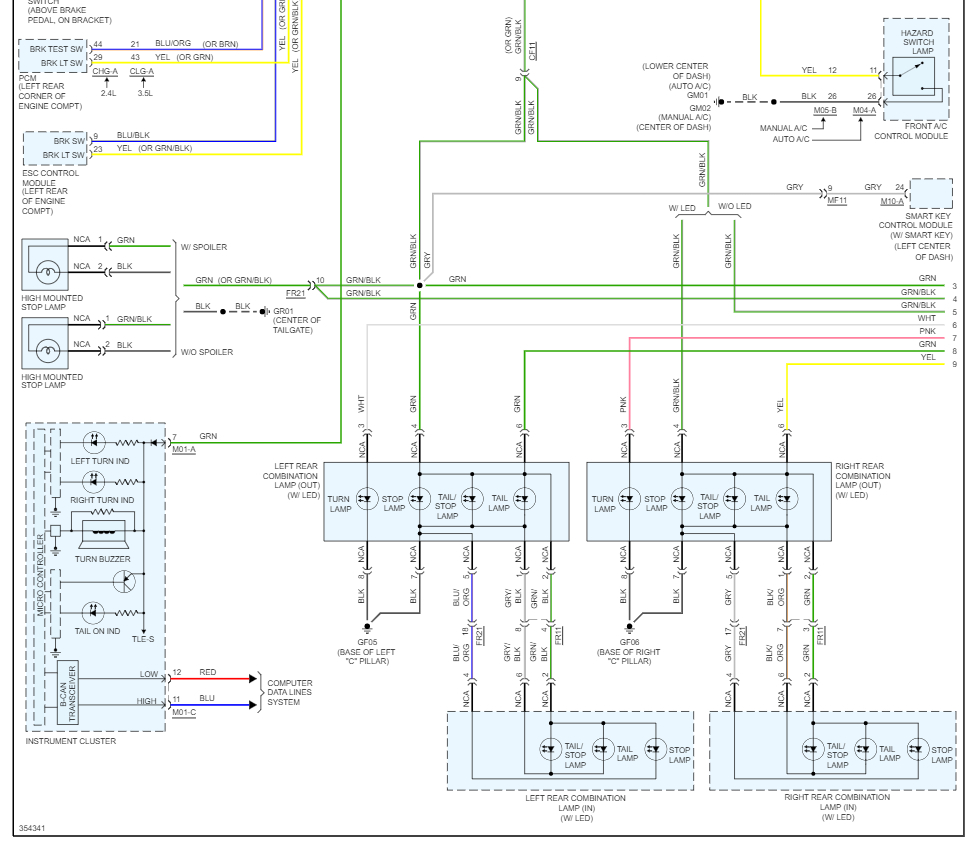Click the W/O SPOILER label
Viewport: 968px width, 845px height.
coord(207,352)
